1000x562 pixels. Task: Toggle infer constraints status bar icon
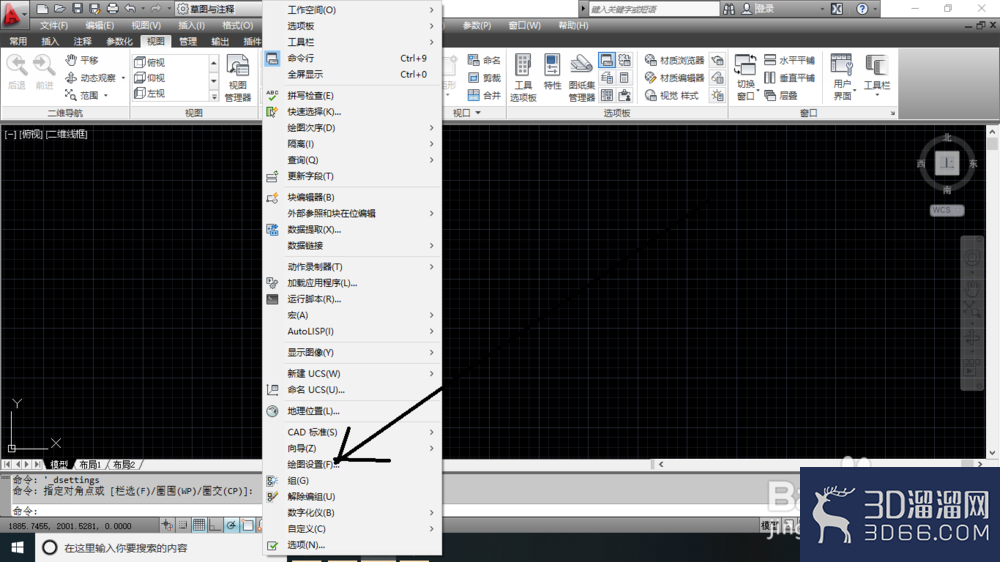[x=167, y=526]
